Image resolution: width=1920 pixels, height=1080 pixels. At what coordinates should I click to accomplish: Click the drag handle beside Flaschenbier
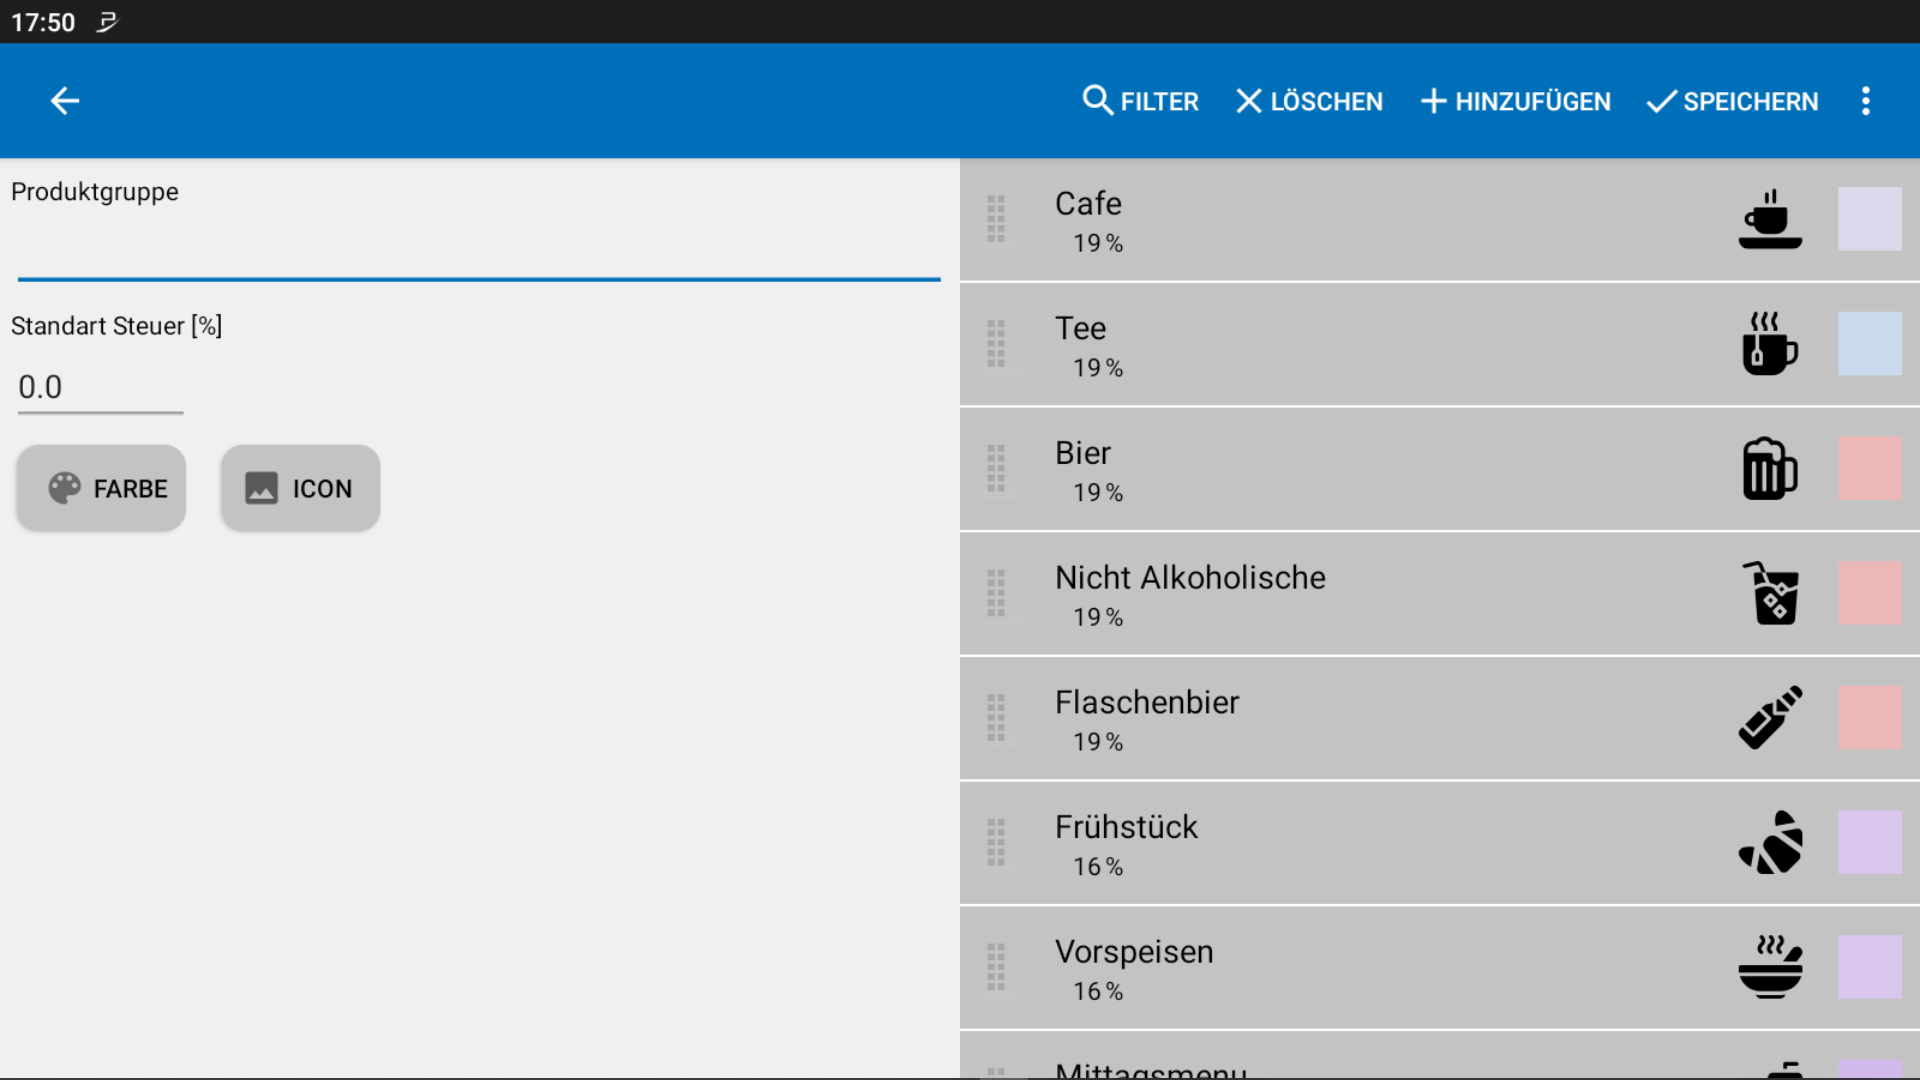point(996,717)
